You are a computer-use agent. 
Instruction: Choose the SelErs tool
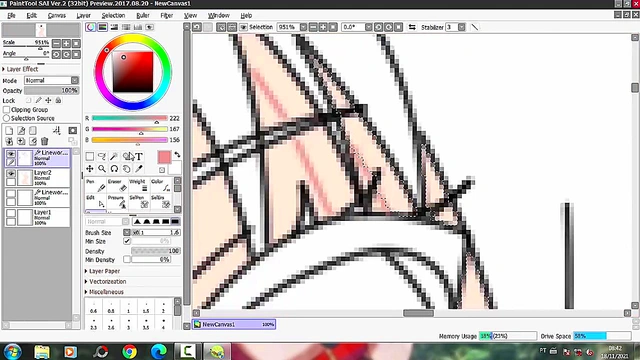coord(160,201)
